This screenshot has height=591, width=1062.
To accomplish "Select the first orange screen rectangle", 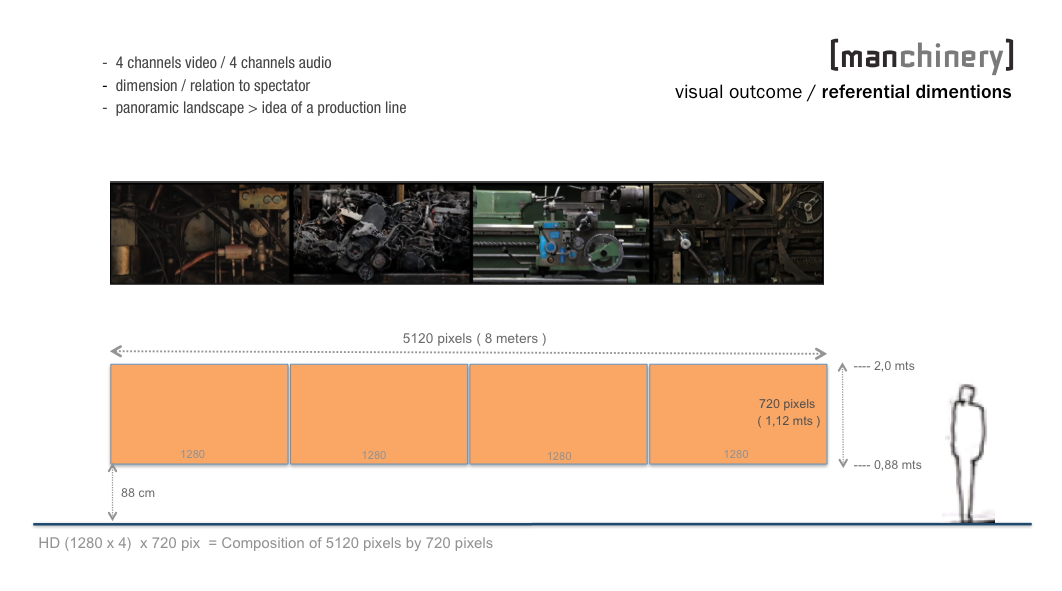I will 200,414.
